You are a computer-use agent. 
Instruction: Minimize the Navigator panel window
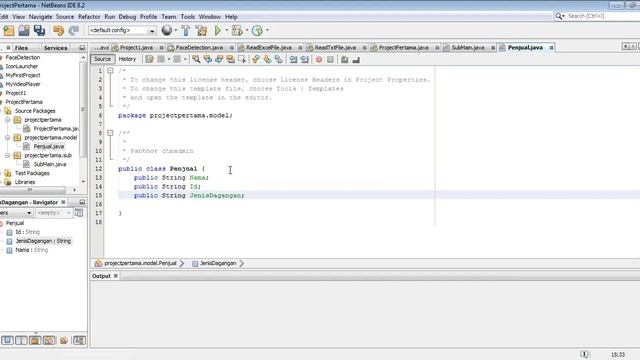(82, 202)
